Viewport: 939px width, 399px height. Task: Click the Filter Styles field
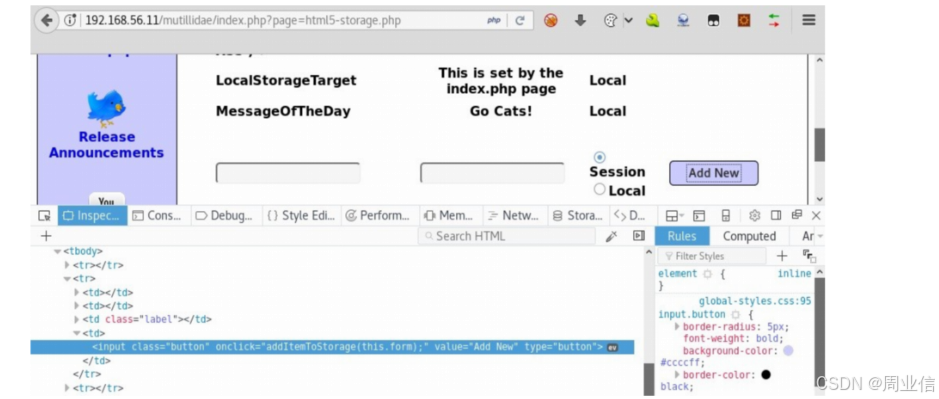711,256
